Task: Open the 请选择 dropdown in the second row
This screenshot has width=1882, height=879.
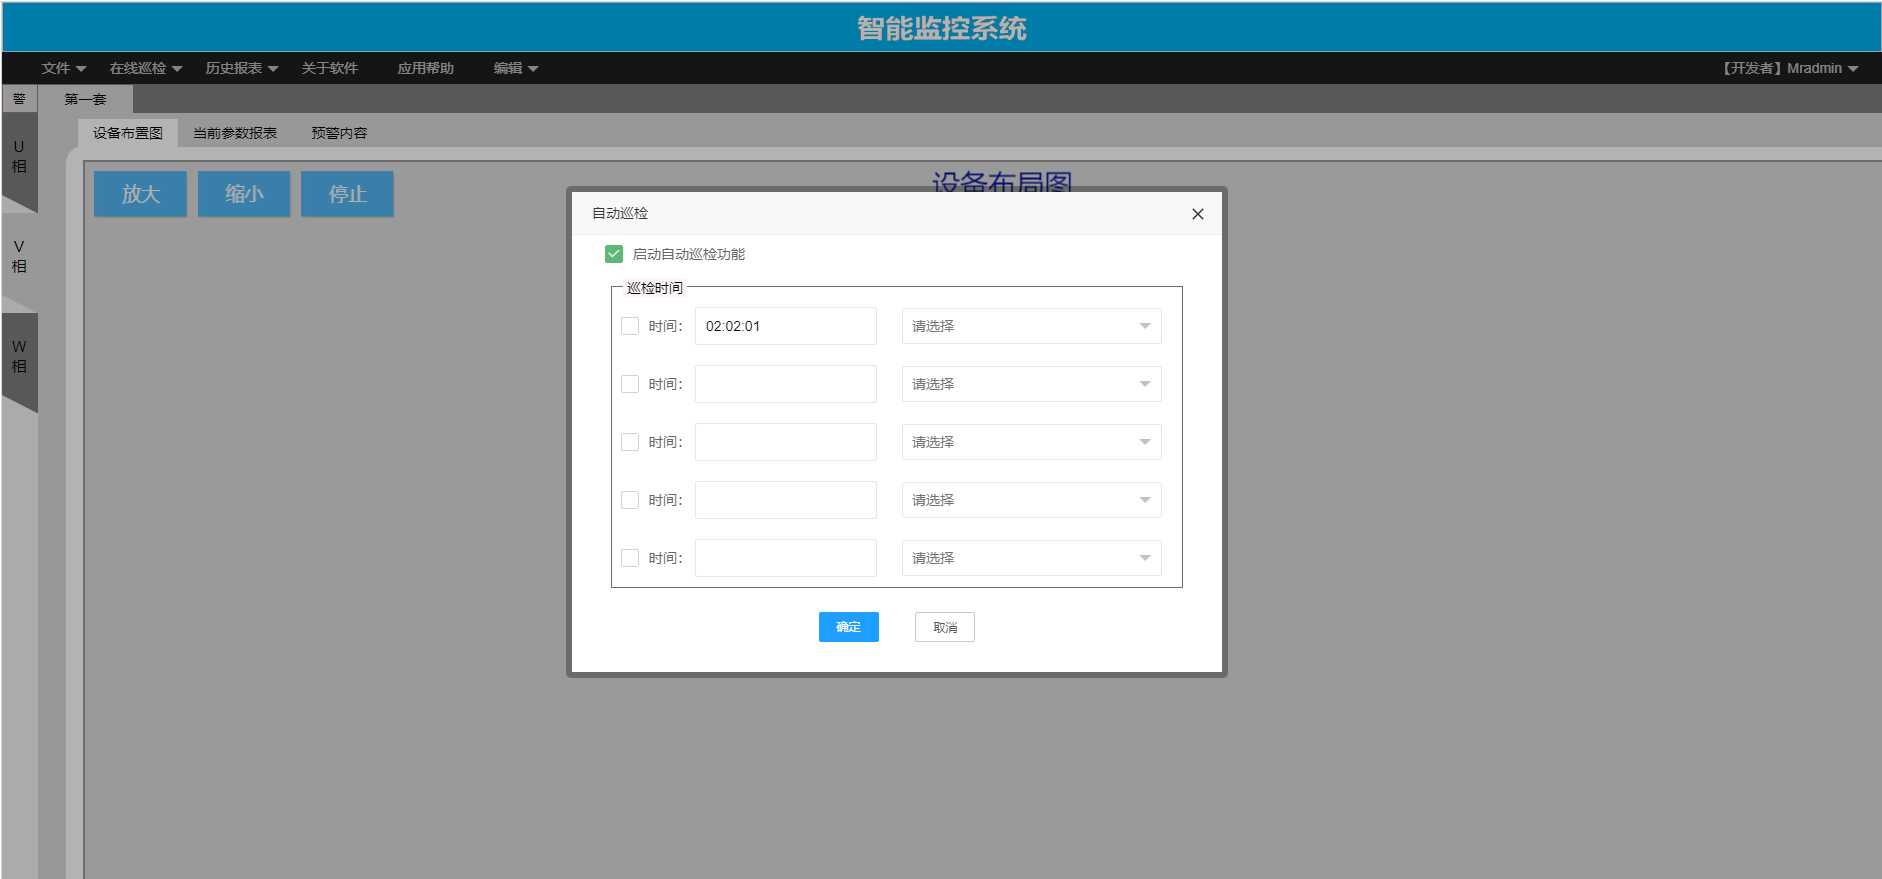Action: point(1031,384)
